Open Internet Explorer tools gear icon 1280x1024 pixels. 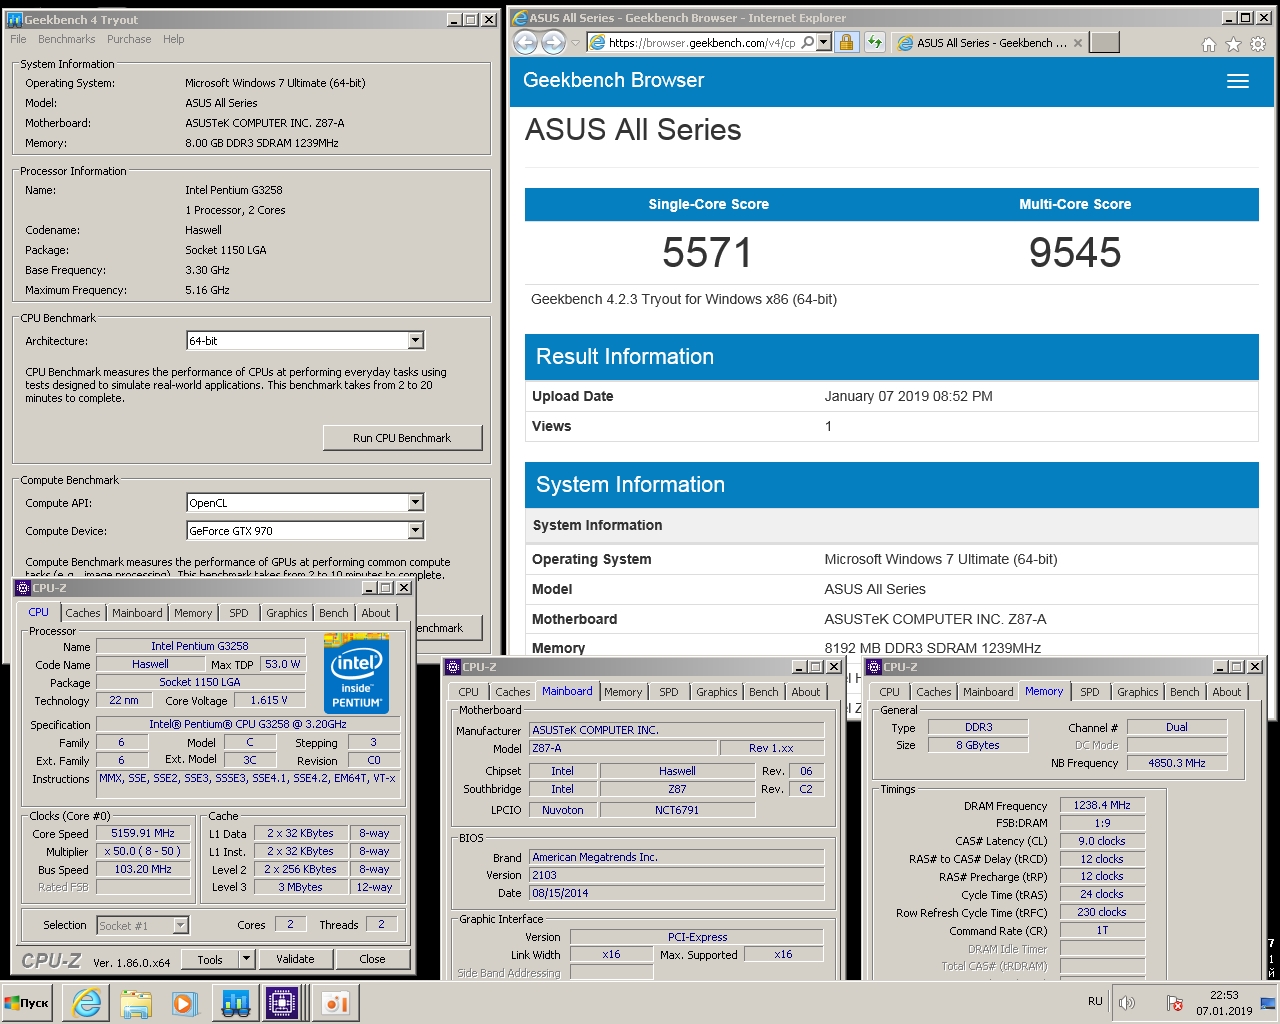[x=1258, y=44]
